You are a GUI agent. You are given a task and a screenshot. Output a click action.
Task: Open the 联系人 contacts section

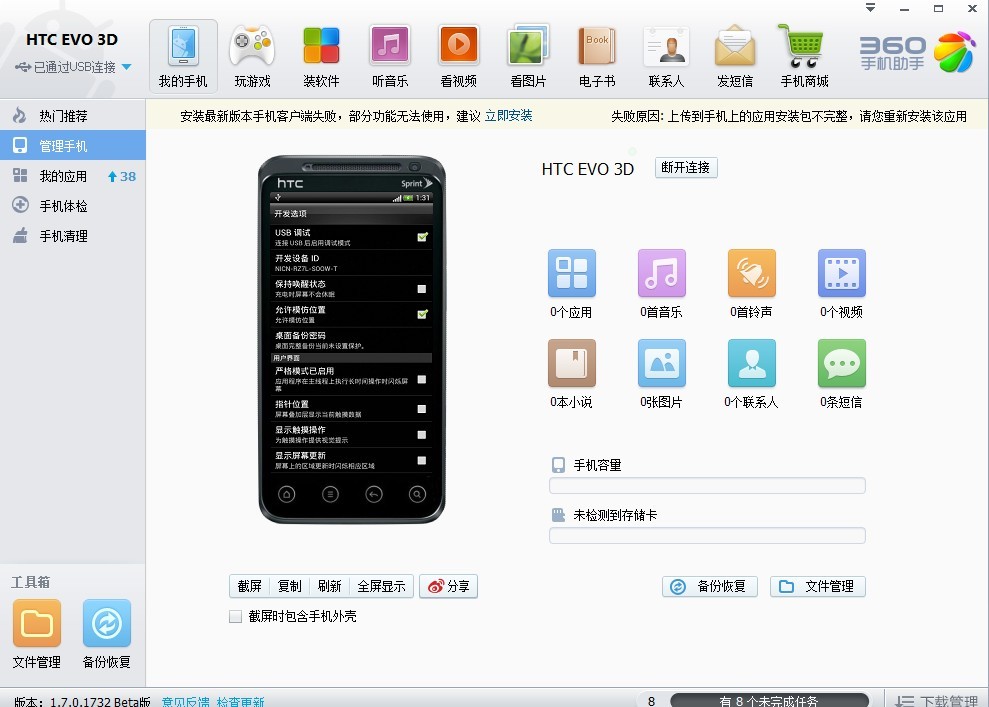pos(666,57)
